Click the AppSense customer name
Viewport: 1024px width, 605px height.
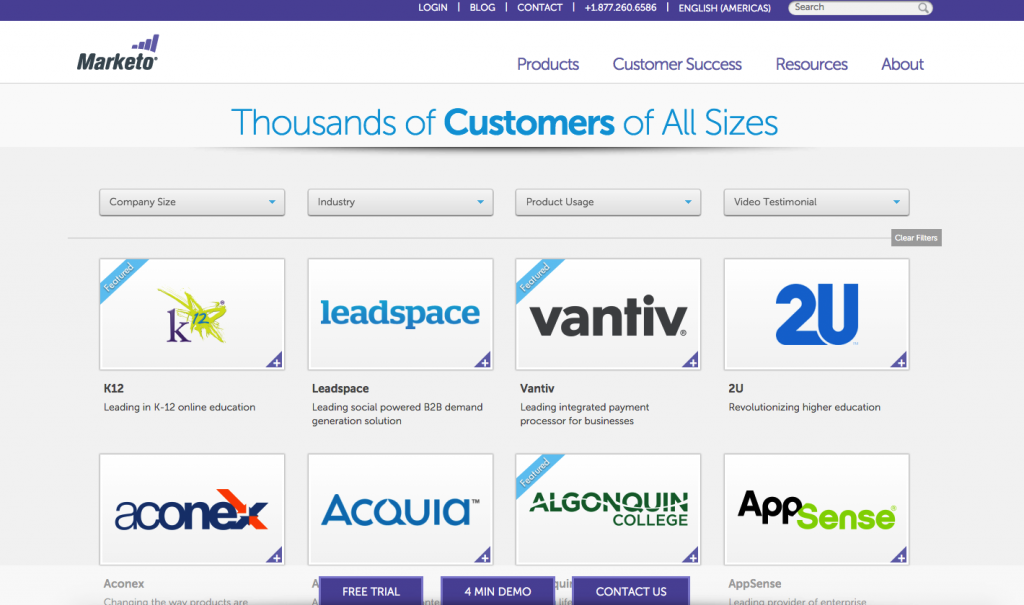tap(755, 583)
